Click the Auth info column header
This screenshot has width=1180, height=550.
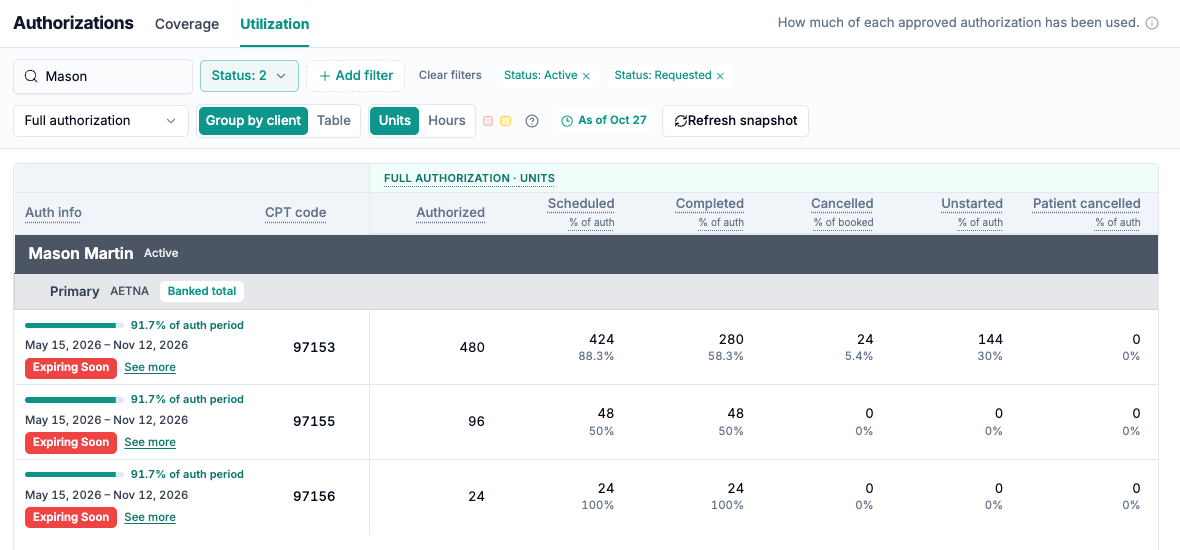(x=53, y=213)
